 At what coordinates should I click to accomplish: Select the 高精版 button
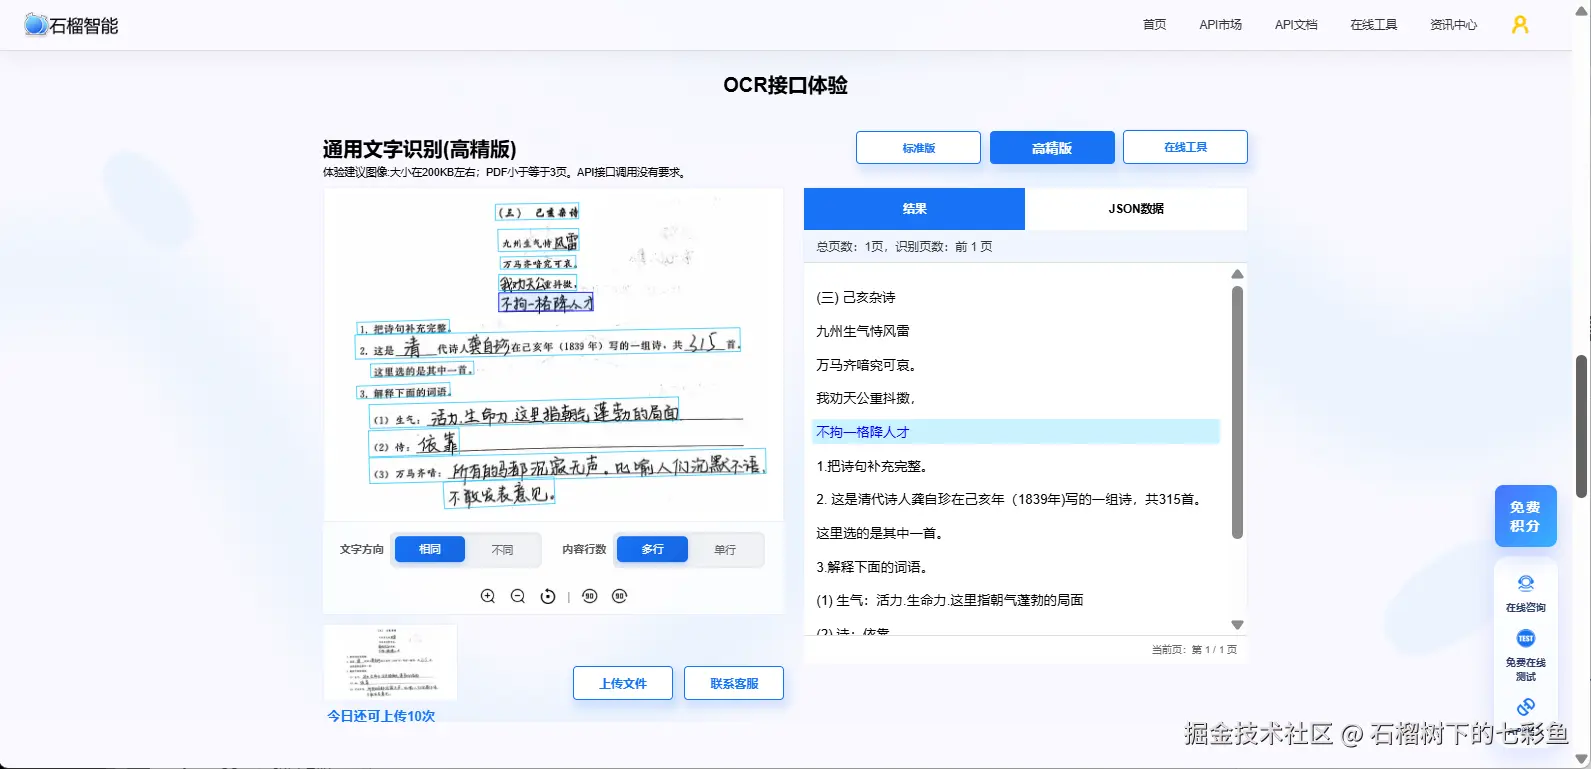click(1052, 147)
